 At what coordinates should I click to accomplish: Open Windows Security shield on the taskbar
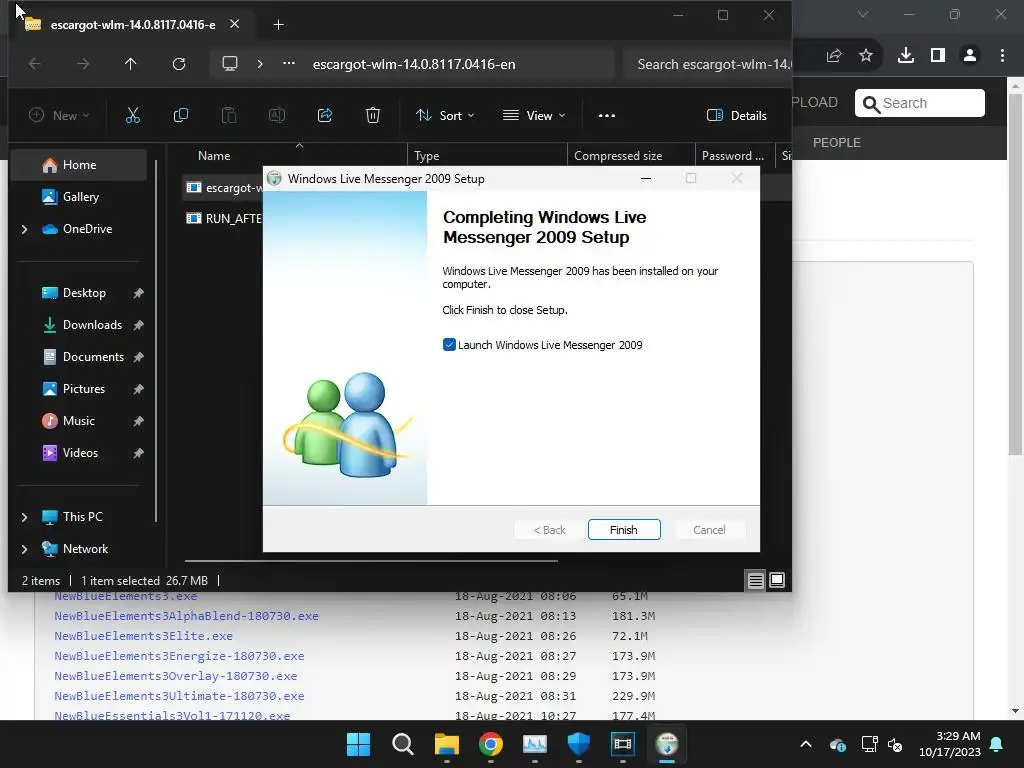[579, 744]
